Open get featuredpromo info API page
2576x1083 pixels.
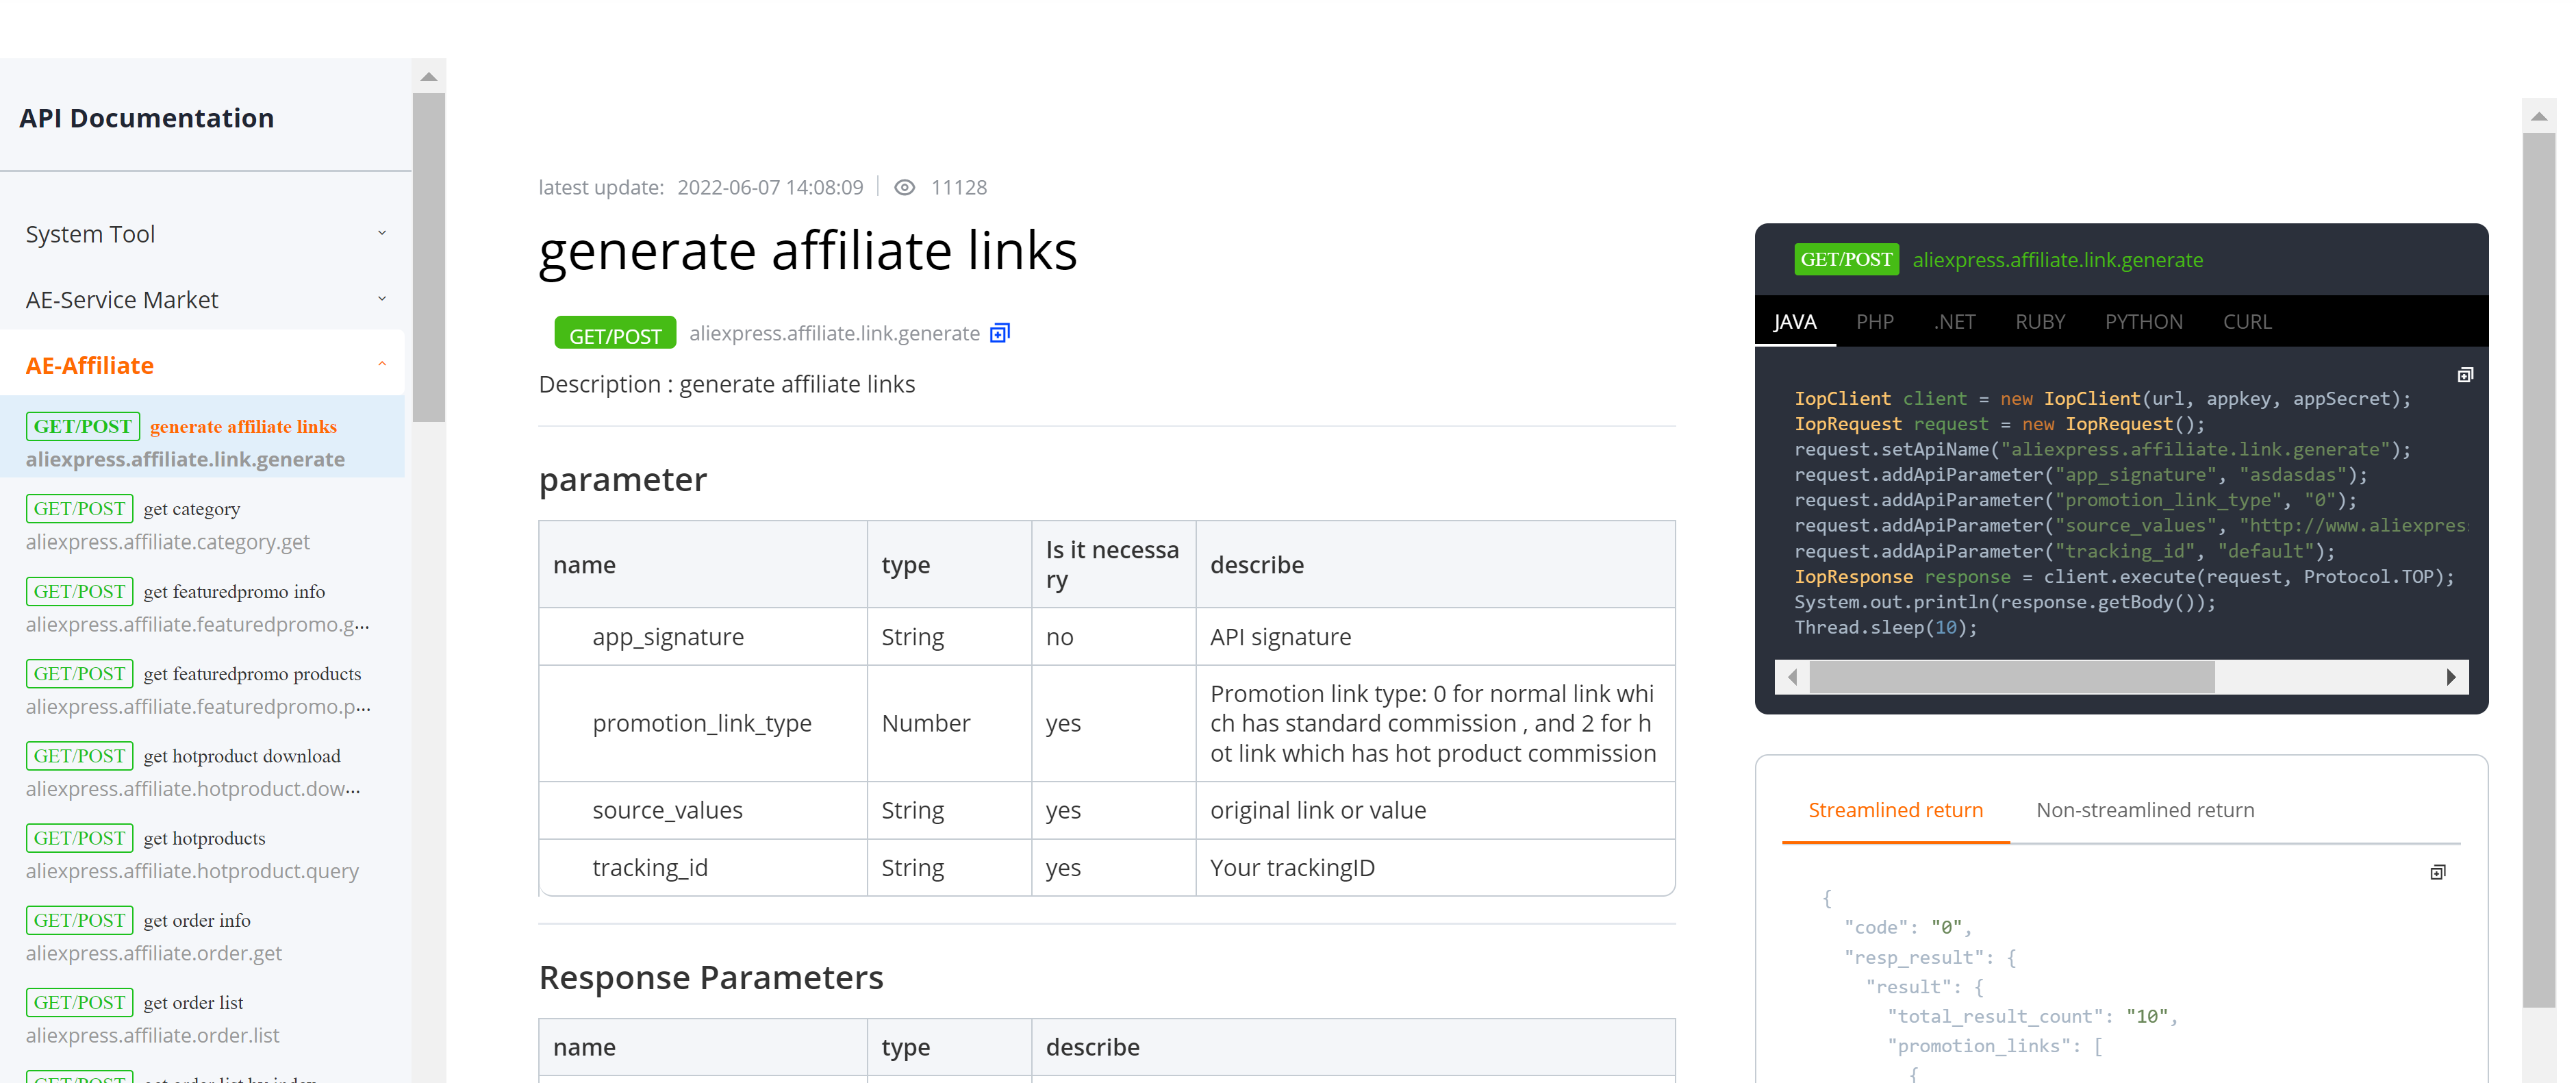coord(203,607)
